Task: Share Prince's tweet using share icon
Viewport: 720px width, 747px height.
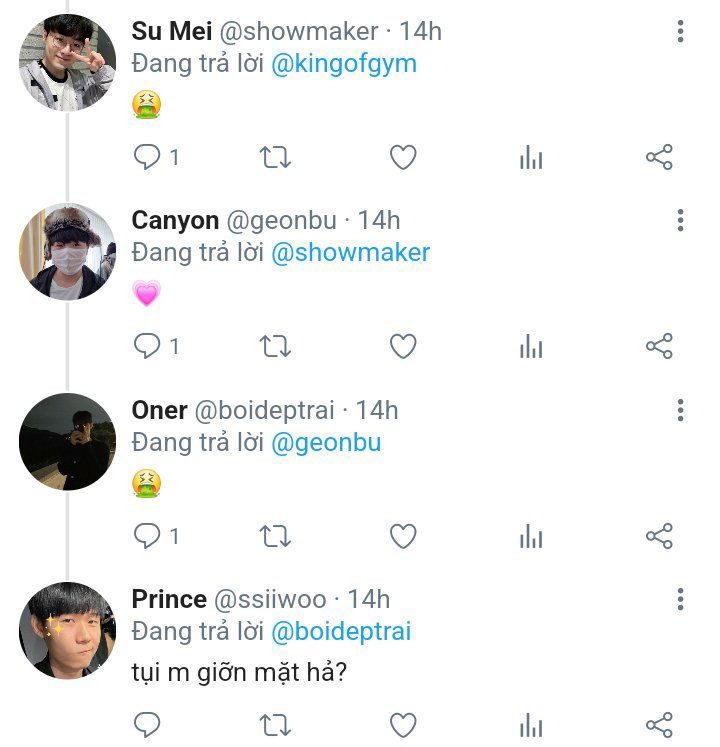Action: pyautogui.click(x=659, y=725)
